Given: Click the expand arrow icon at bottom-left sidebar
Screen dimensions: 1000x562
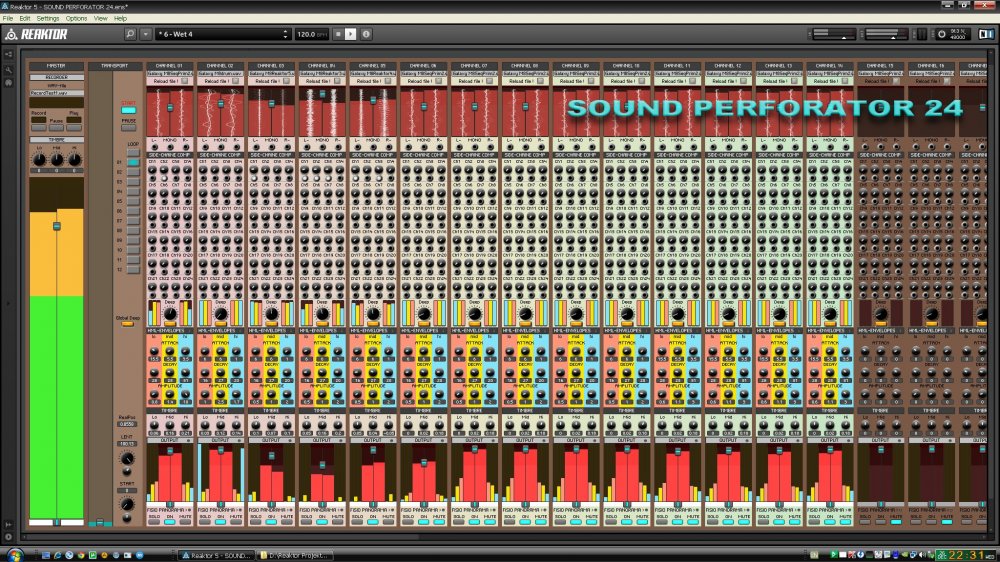Looking at the screenshot, I should (8, 524).
